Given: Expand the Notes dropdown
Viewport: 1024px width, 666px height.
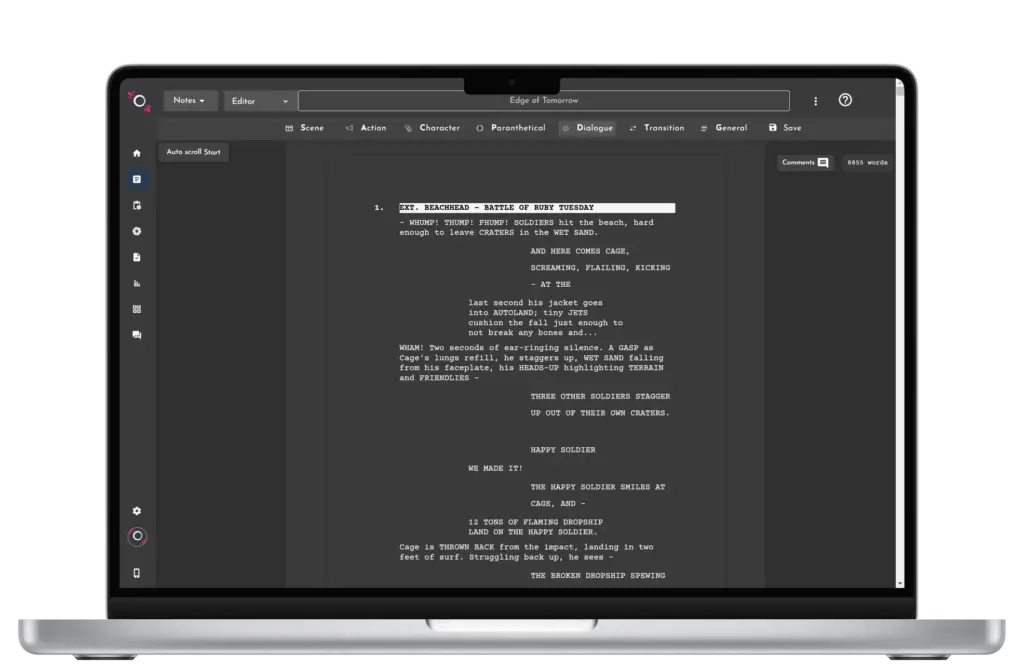Looking at the screenshot, I should (189, 101).
